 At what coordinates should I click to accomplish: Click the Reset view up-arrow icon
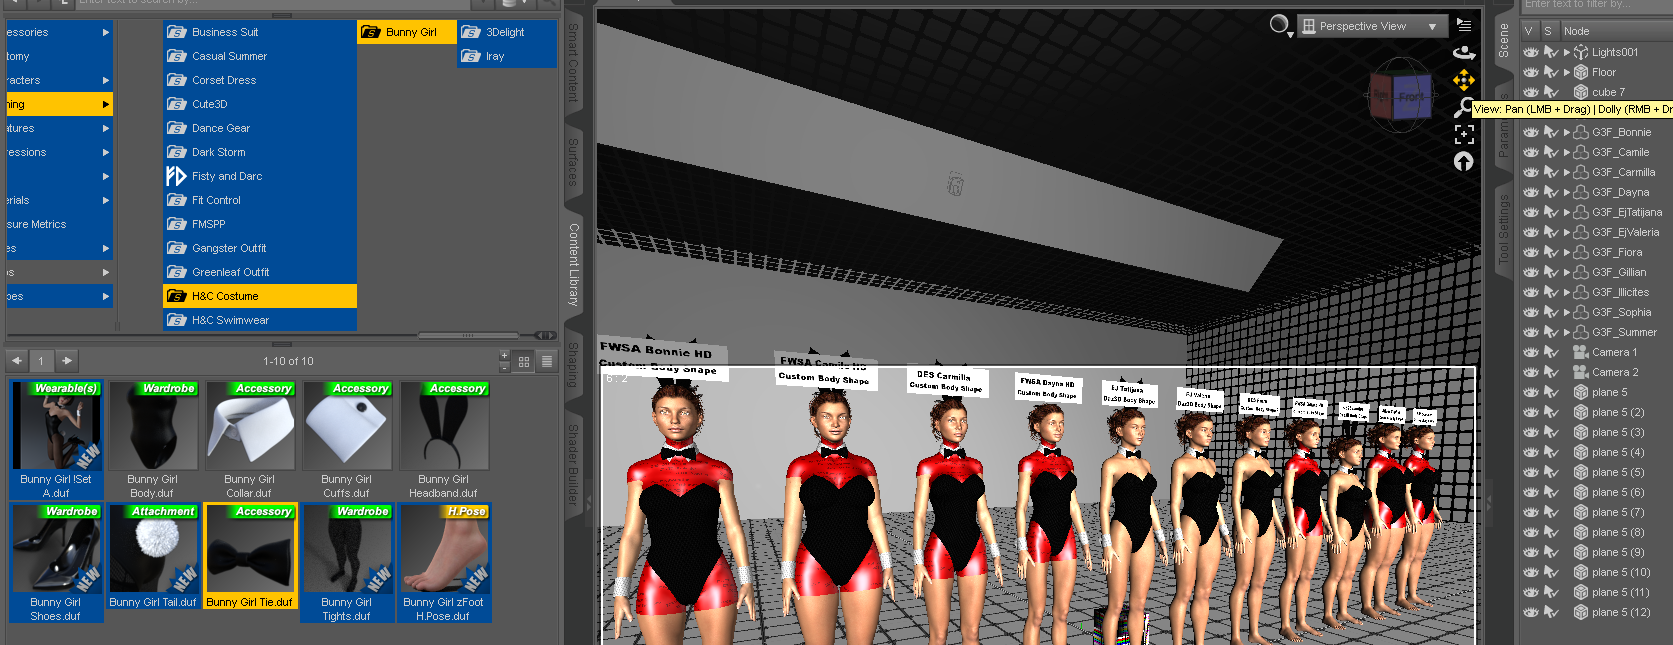pyautogui.click(x=1464, y=161)
